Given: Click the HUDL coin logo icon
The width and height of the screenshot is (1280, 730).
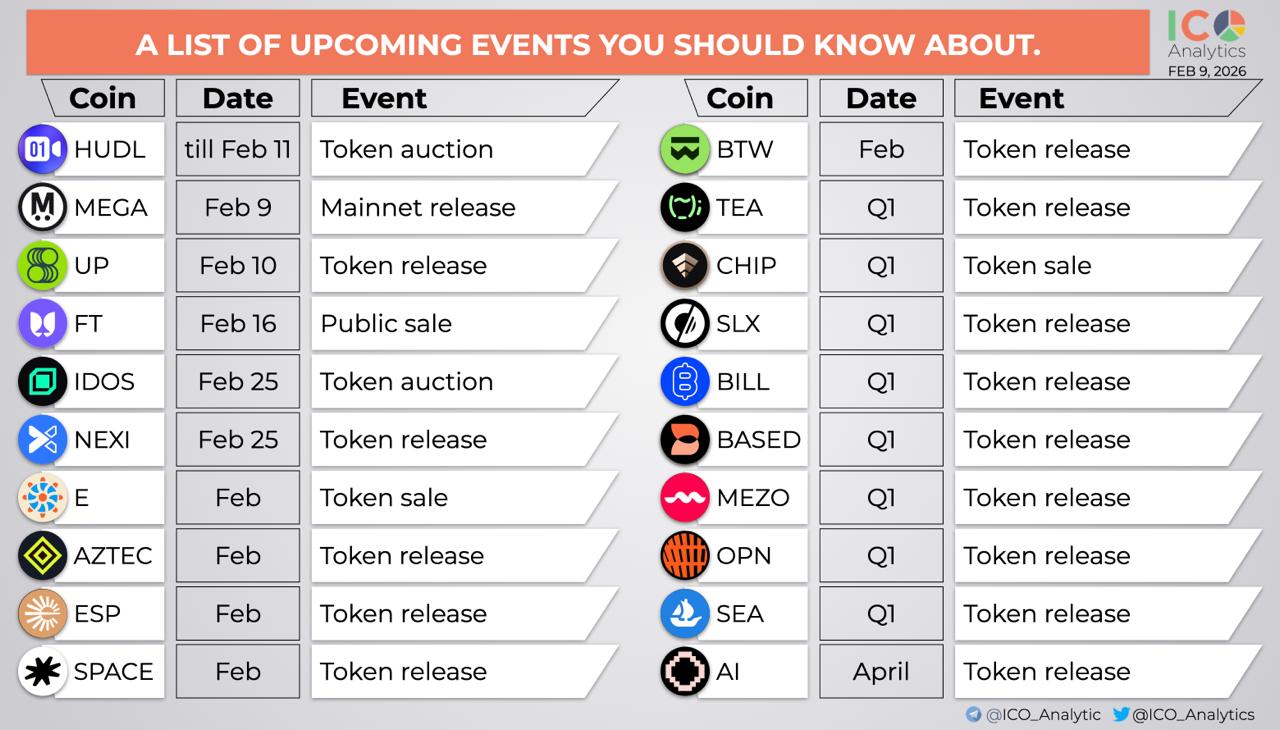Looking at the screenshot, I should pyautogui.click(x=42, y=150).
